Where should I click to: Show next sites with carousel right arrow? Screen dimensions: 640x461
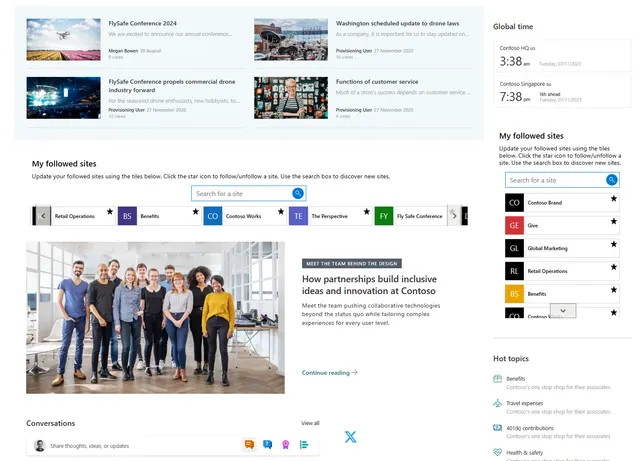(x=454, y=216)
